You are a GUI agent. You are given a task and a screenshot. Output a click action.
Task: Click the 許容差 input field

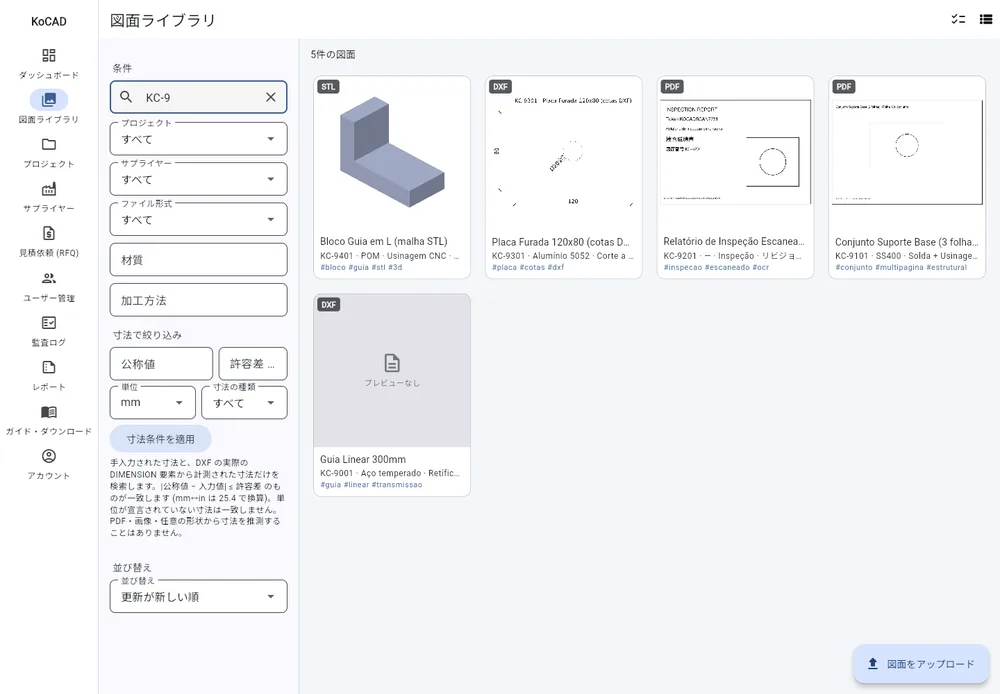pyautogui.click(x=253, y=364)
